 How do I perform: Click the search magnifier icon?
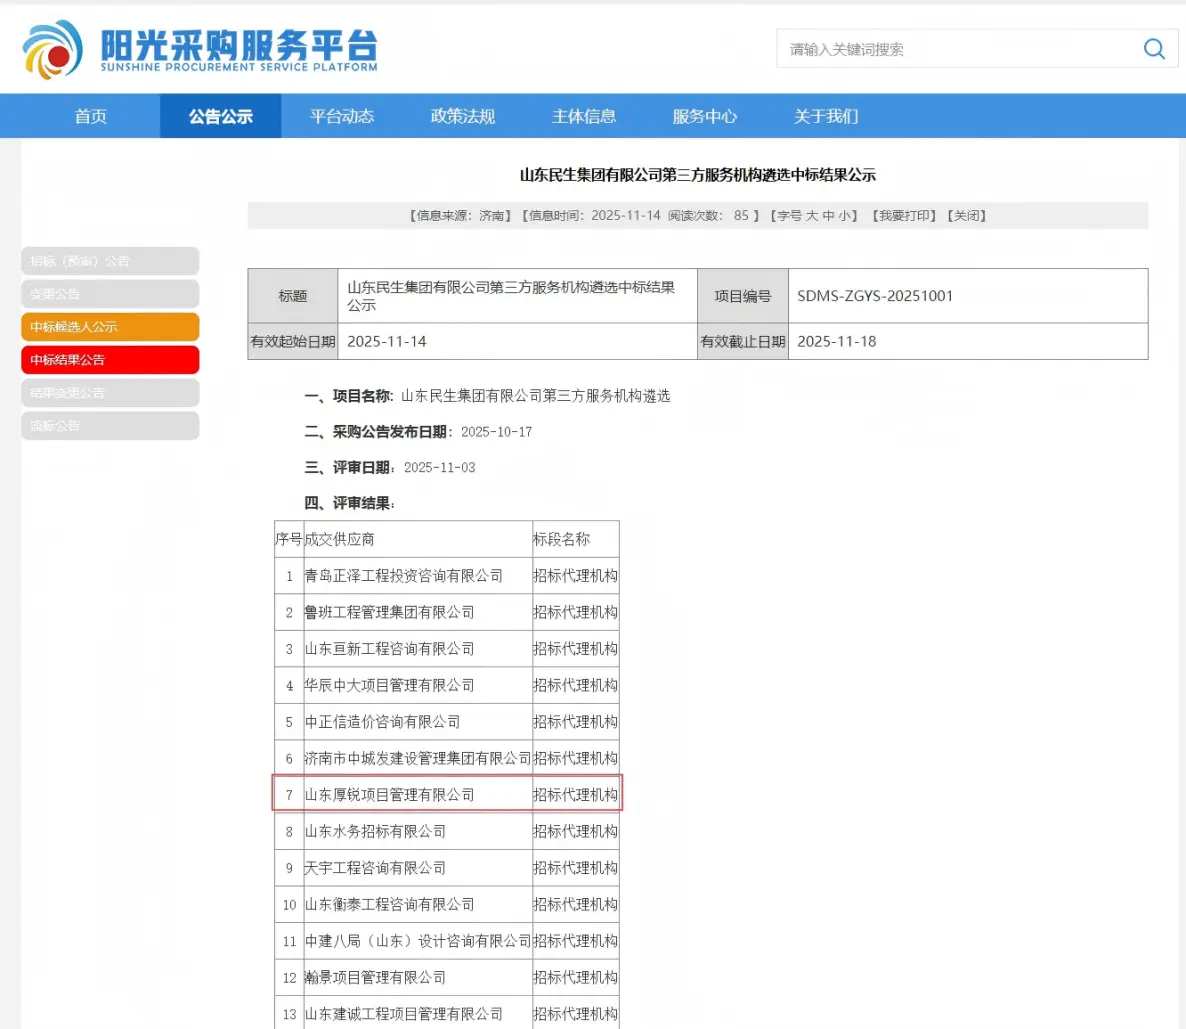click(x=1153, y=49)
